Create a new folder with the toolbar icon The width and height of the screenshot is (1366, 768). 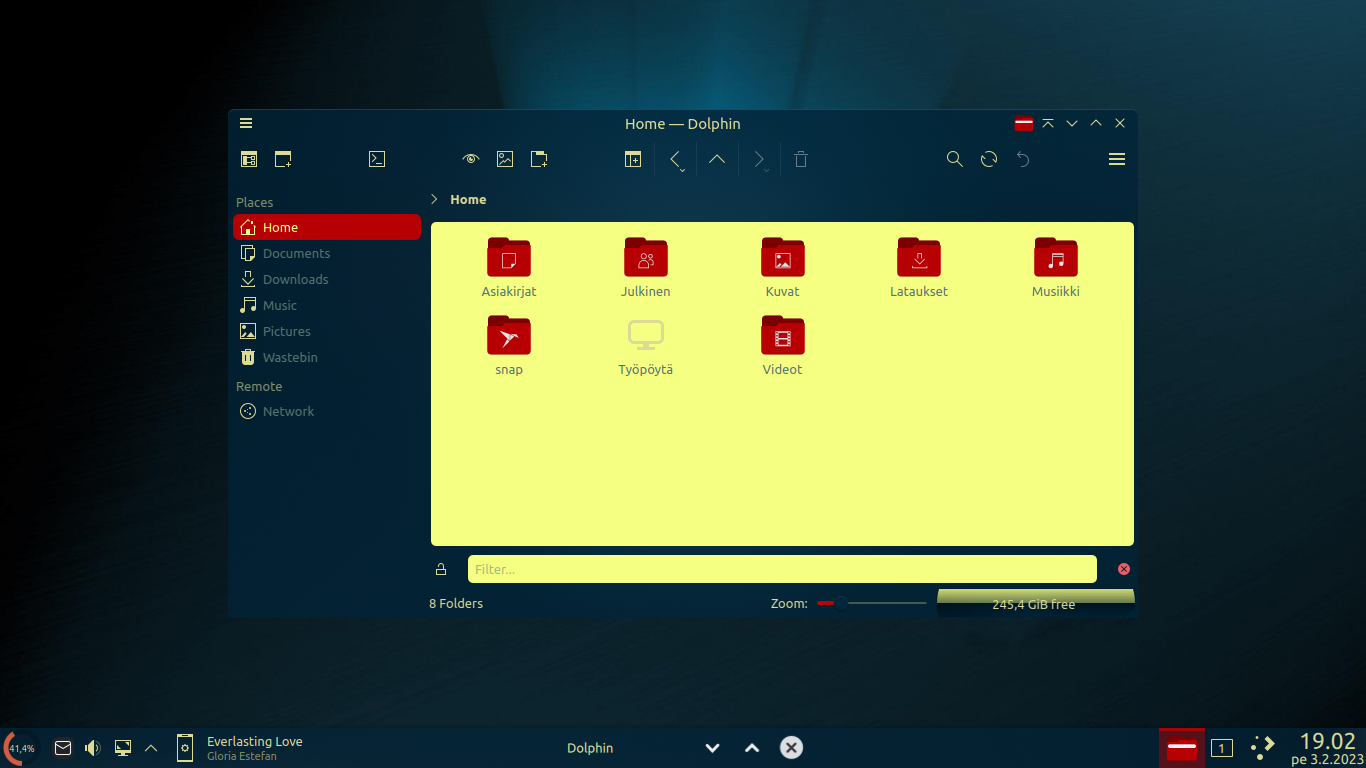pos(539,159)
